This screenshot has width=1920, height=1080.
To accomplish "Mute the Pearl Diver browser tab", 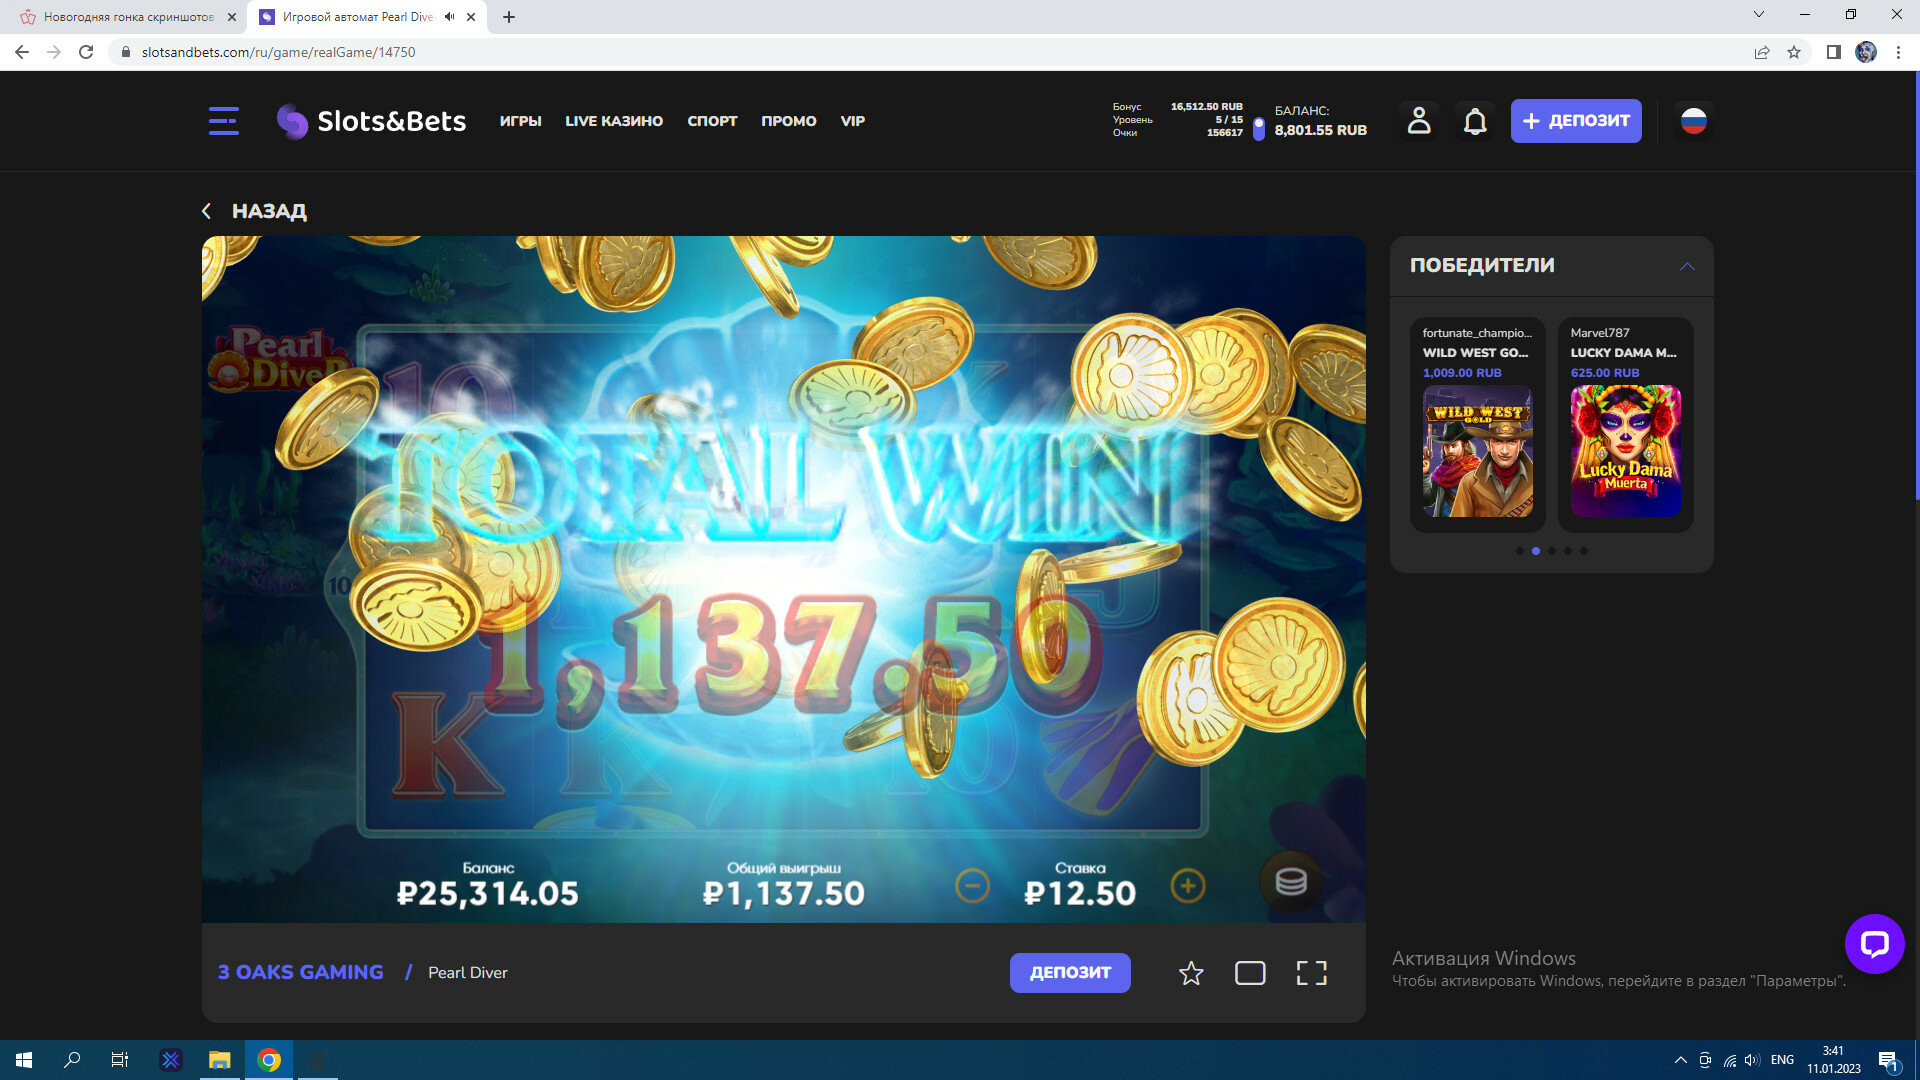I will coord(449,17).
